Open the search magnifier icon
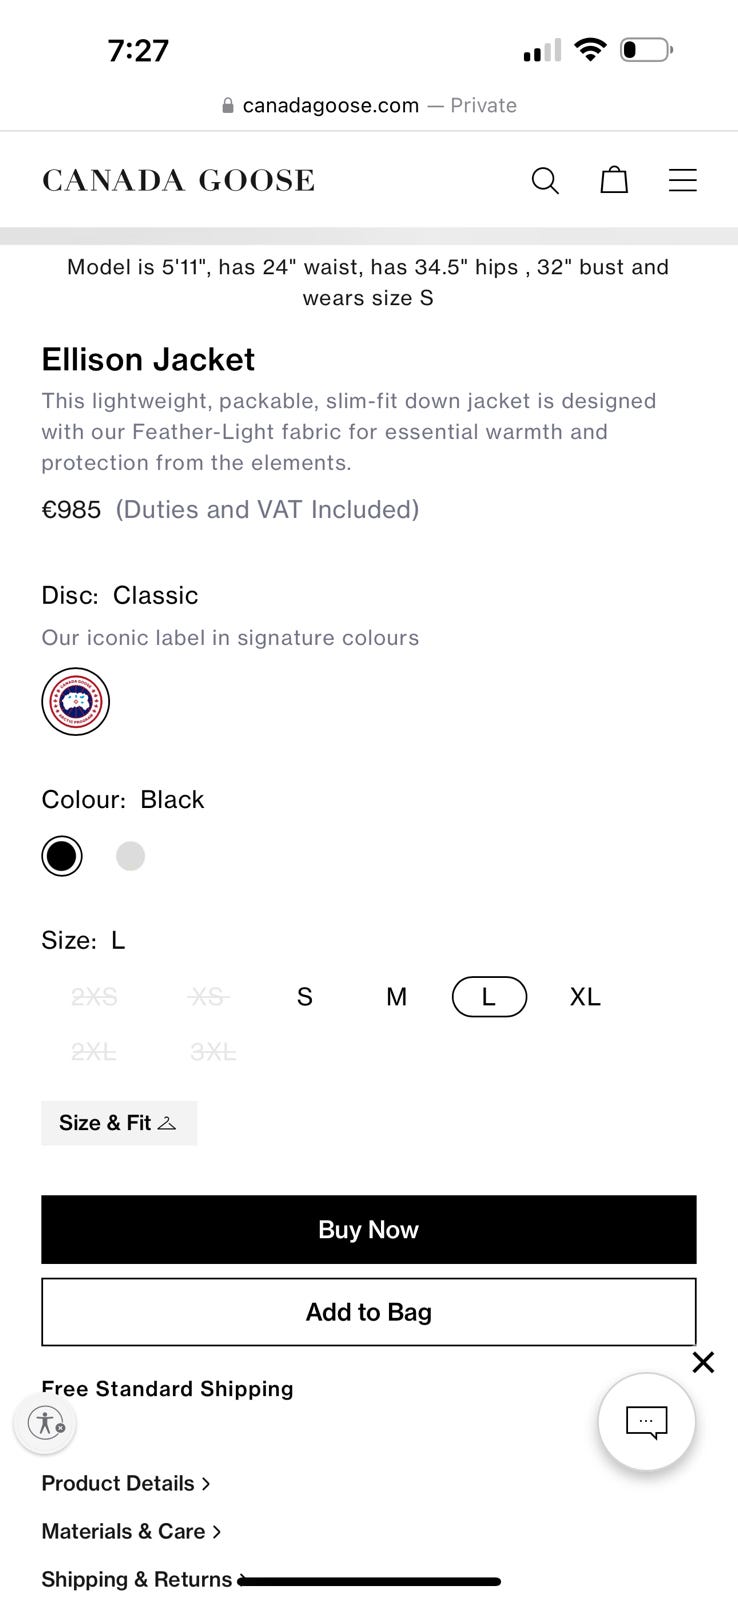Screen dimensions: 738x1600 pyautogui.click(x=545, y=181)
